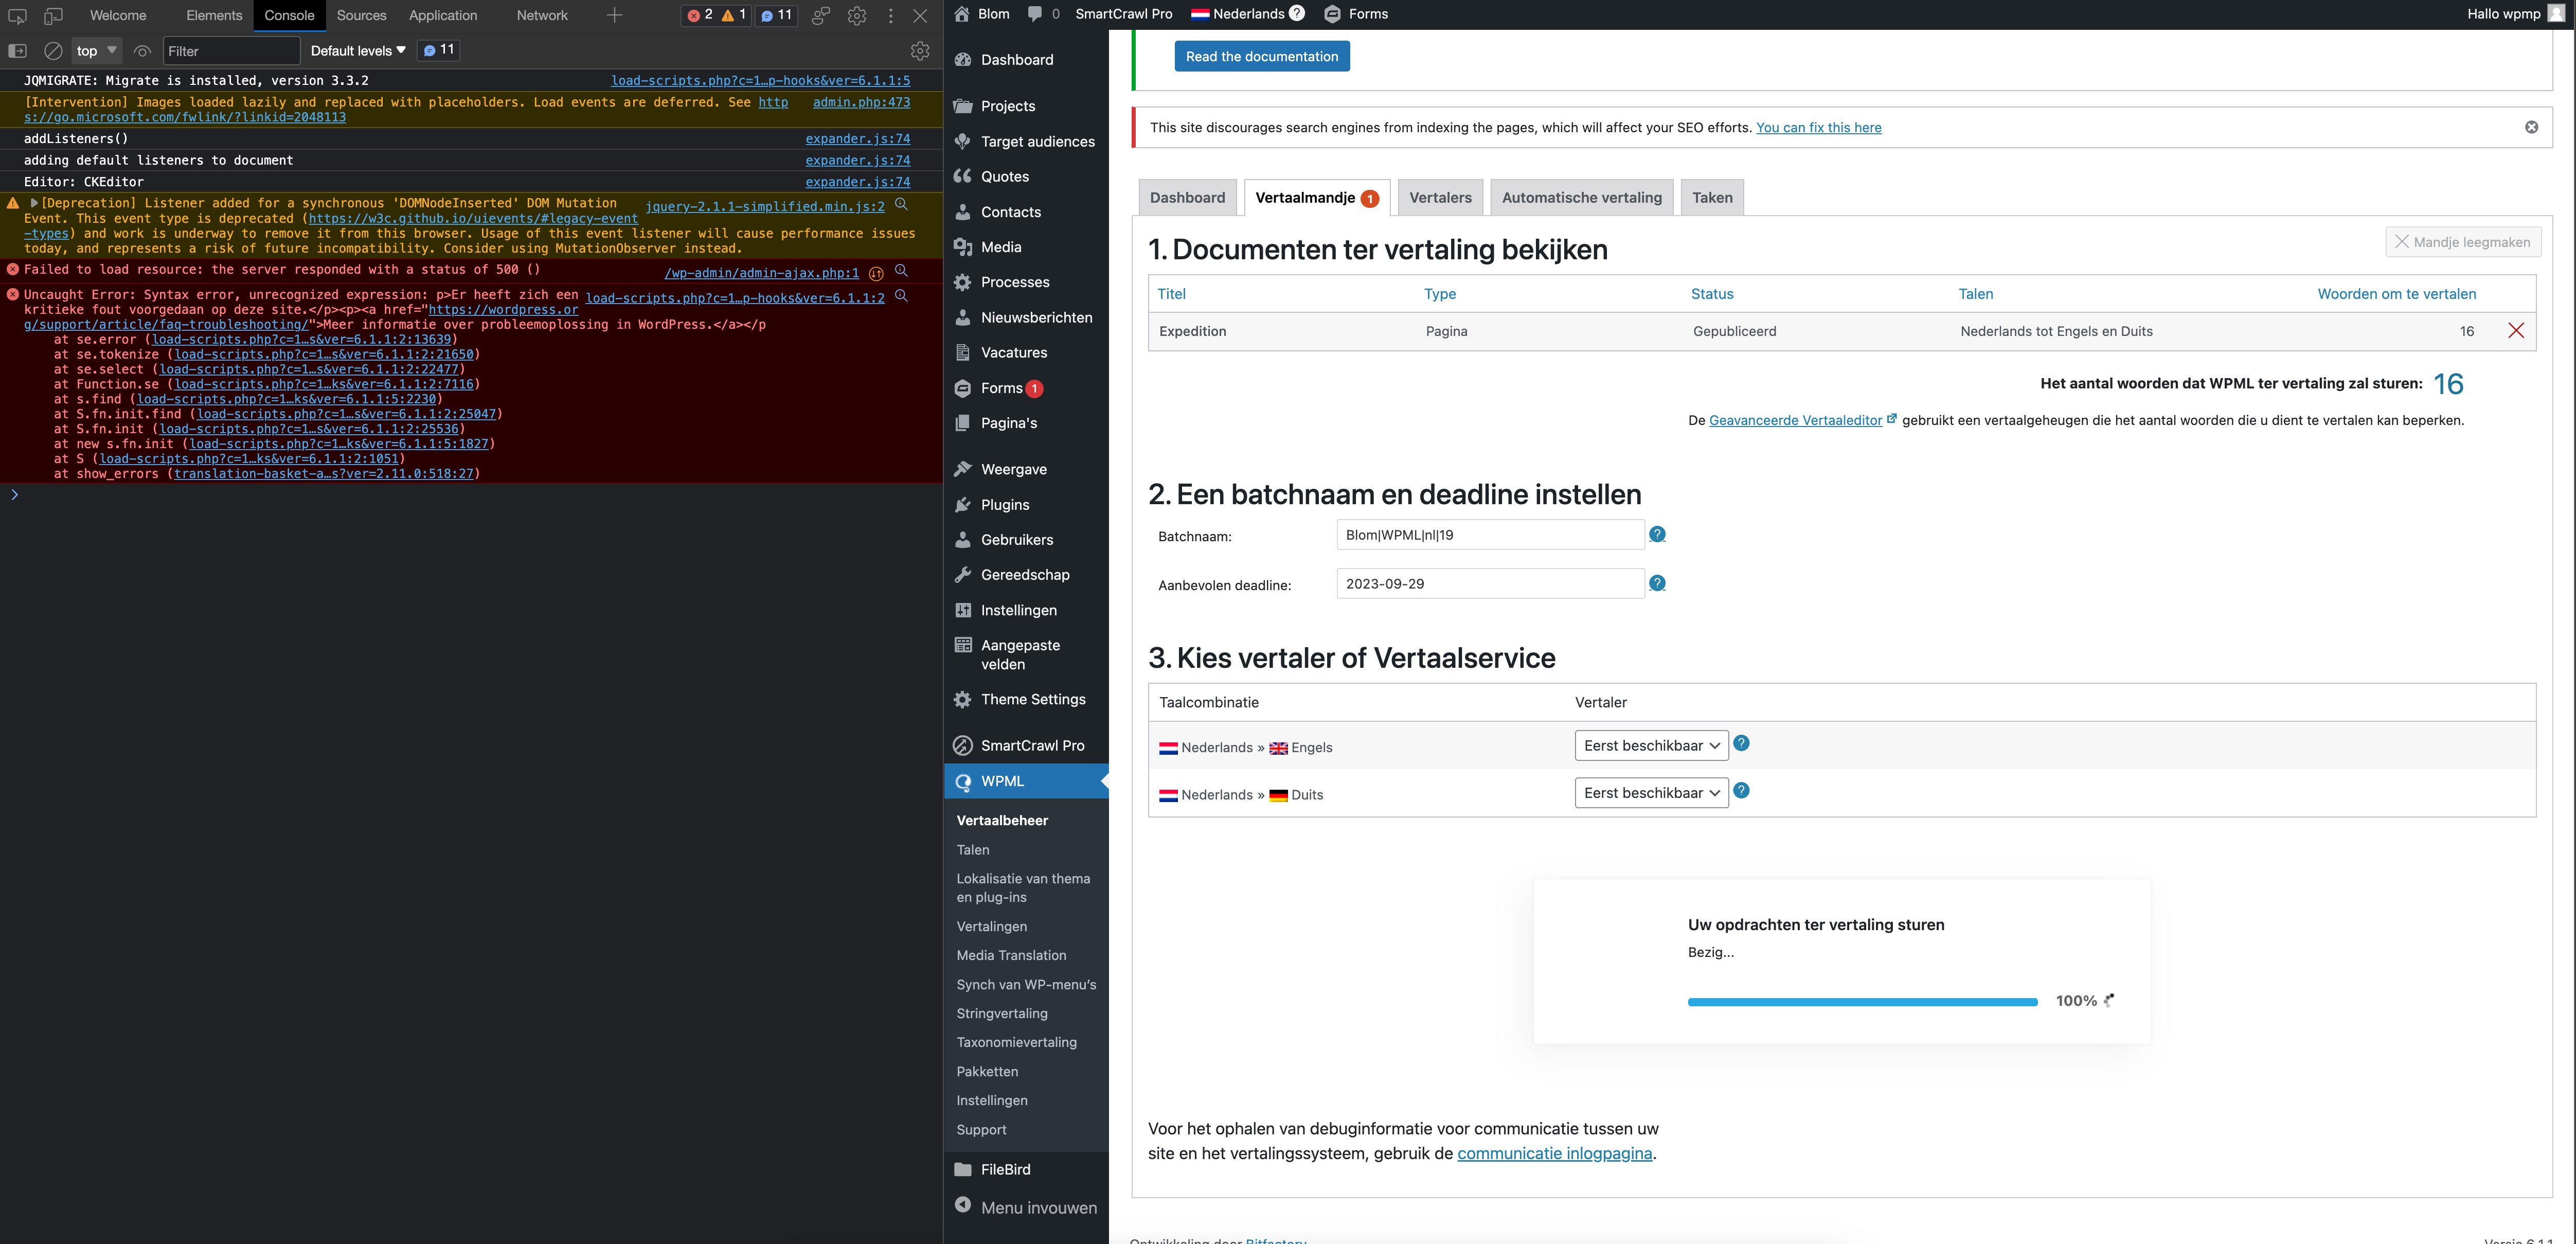The image size is (2576, 1244).
Task: Open comments bubble in admin bar
Action: [1043, 14]
